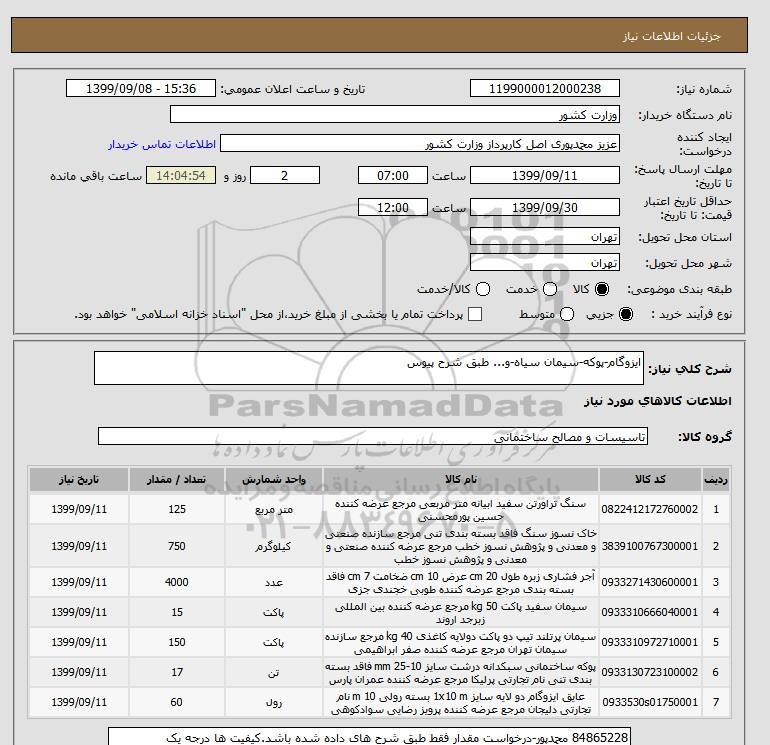Click the unit تن cell

click(274, 672)
